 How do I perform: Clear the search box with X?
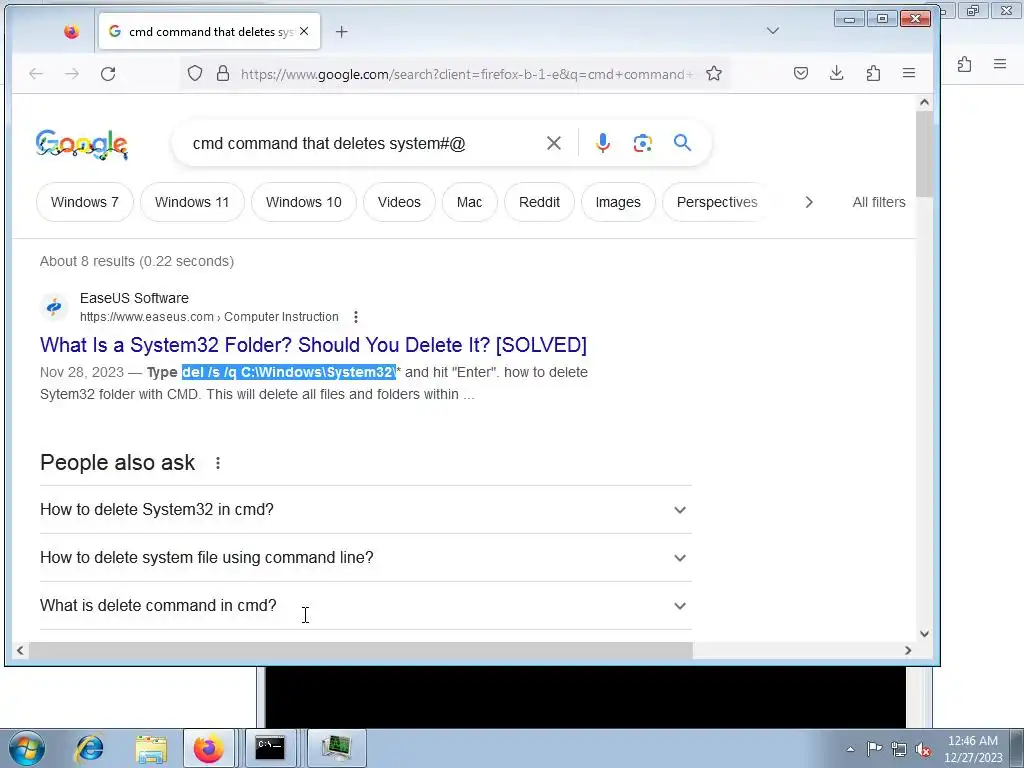tap(553, 143)
